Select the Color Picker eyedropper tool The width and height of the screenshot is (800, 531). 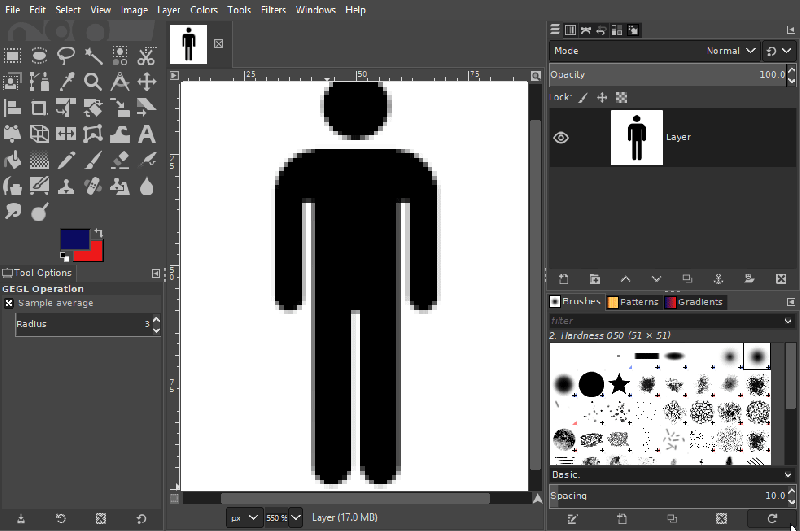pyautogui.click(x=66, y=82)
